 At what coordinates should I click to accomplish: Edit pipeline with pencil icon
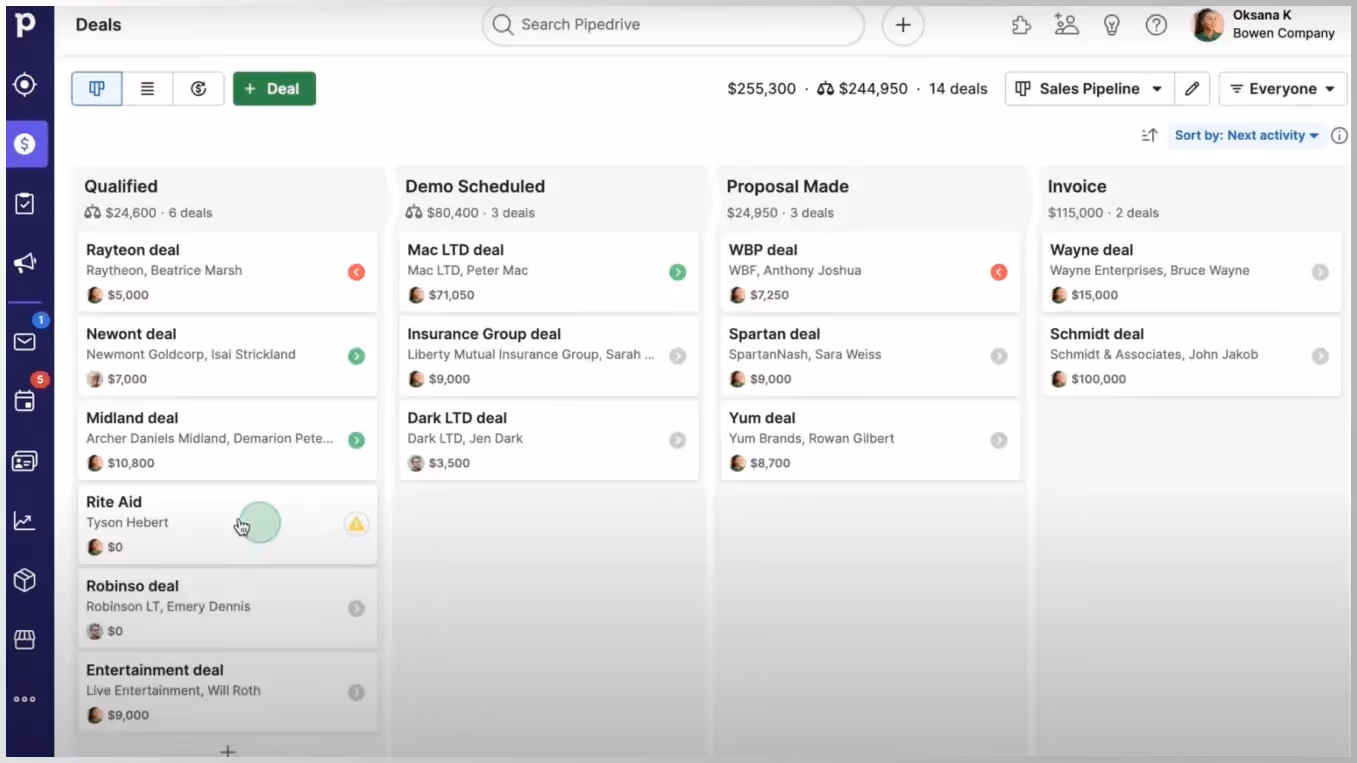pyautogui.click(x=1191, y=89)
